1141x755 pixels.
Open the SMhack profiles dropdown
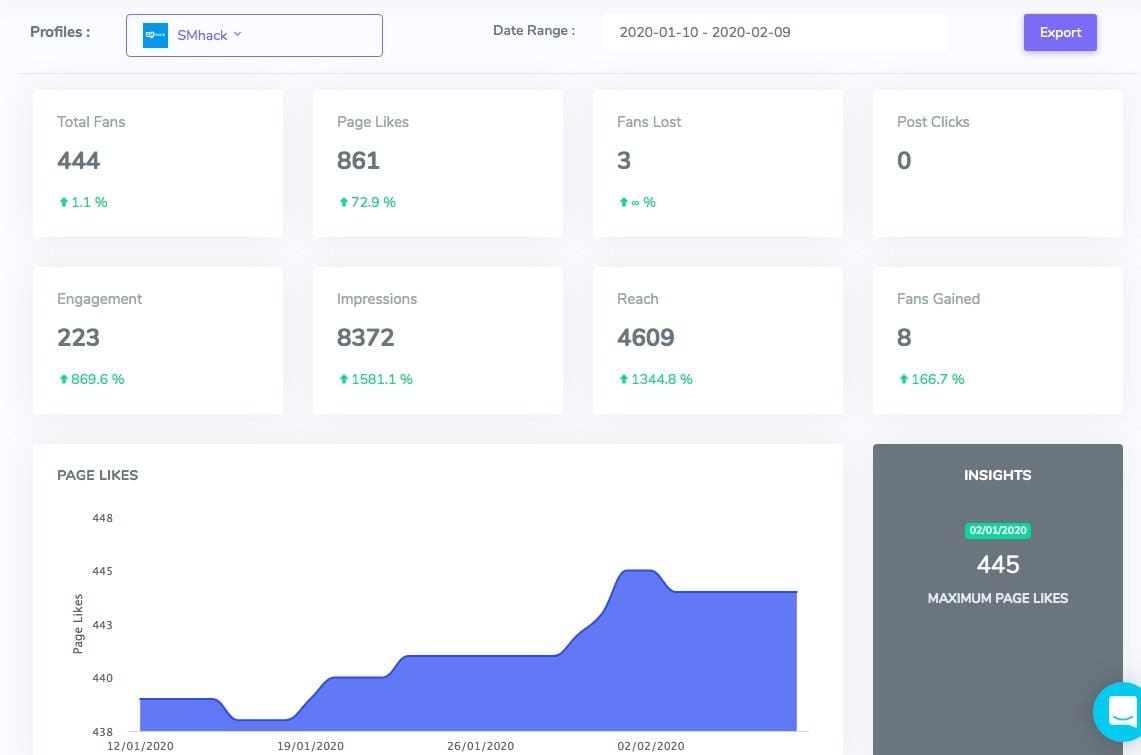(254, 35)
